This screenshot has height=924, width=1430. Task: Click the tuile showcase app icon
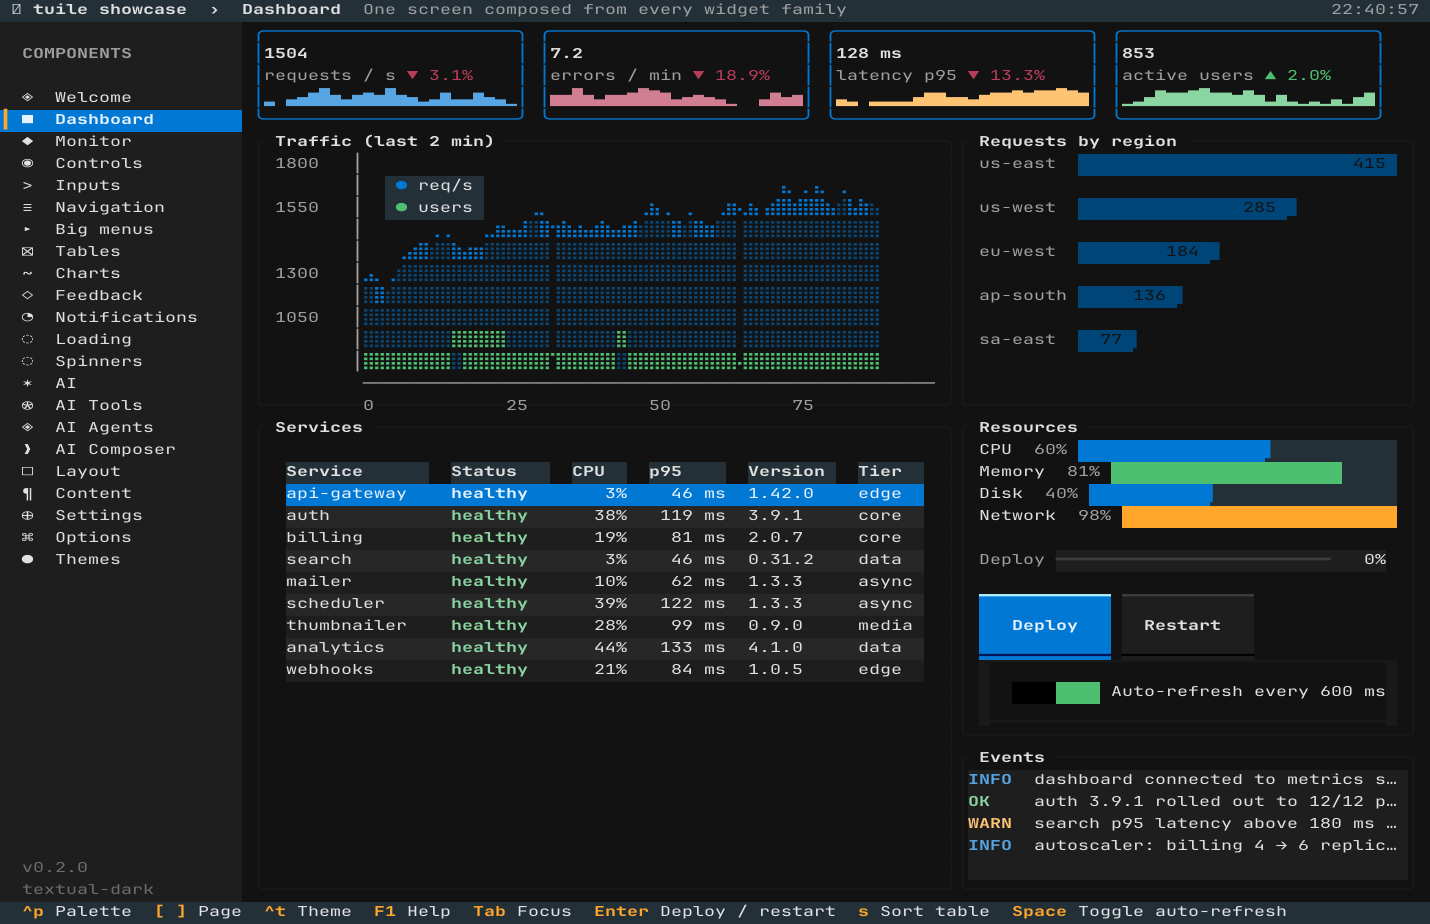point(16,9)
